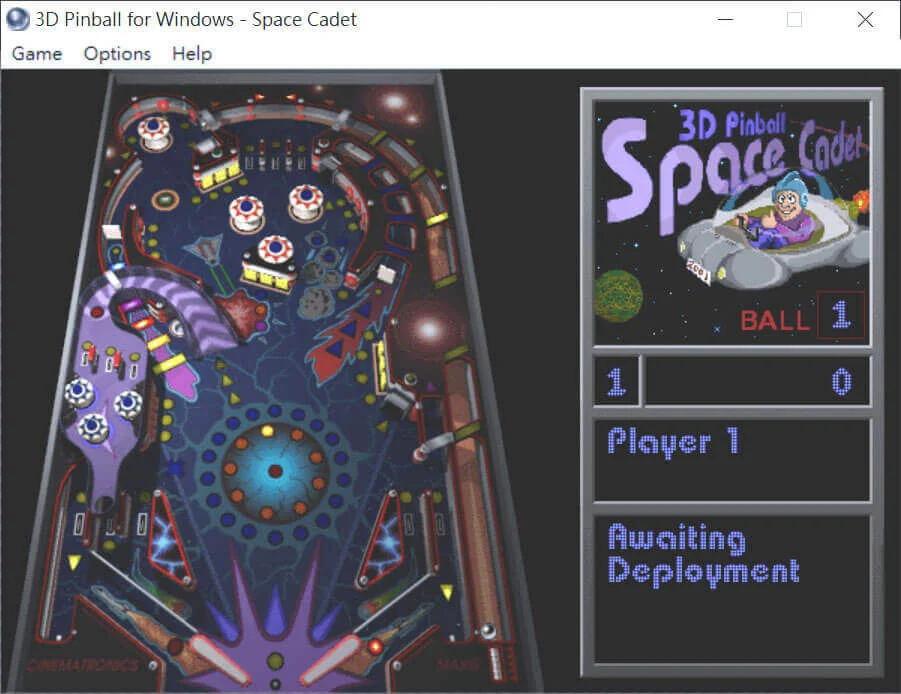Click the top light of wormhole circle
The height and width of the screenshot is (694, 901).
coord(267,430)
